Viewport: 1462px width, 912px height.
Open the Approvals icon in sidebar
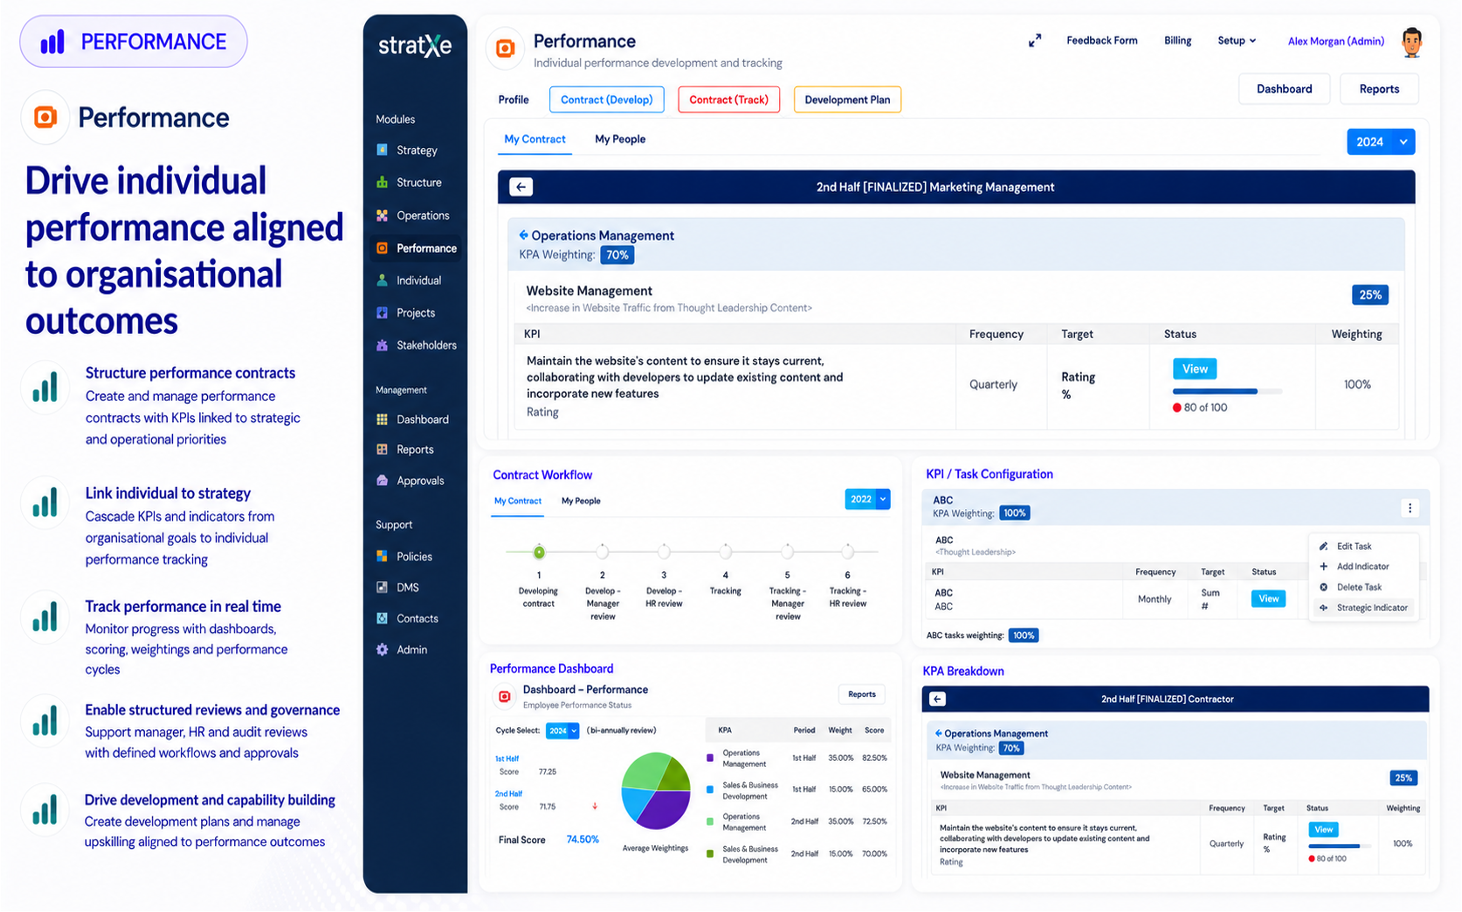coord(382,481)
